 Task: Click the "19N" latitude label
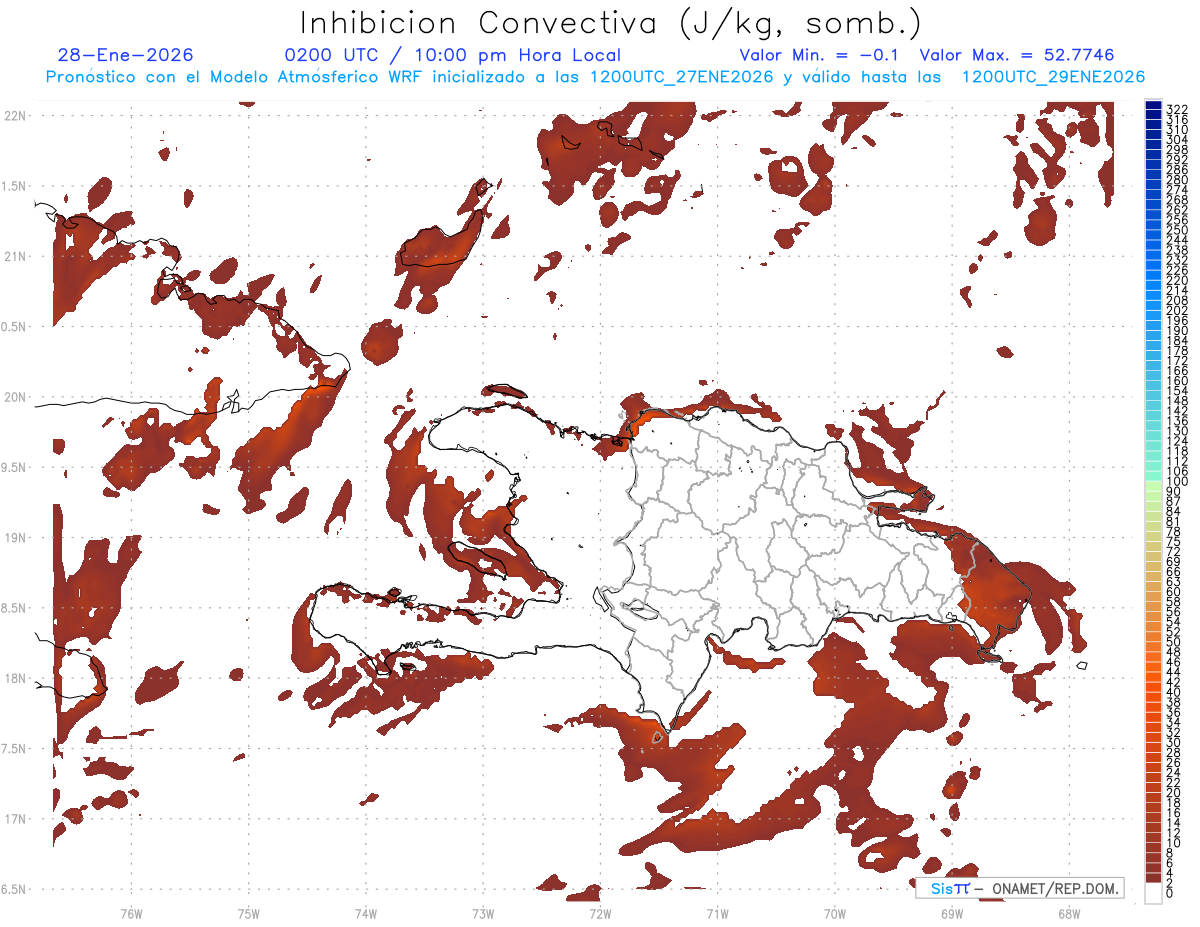coord(14,537)
